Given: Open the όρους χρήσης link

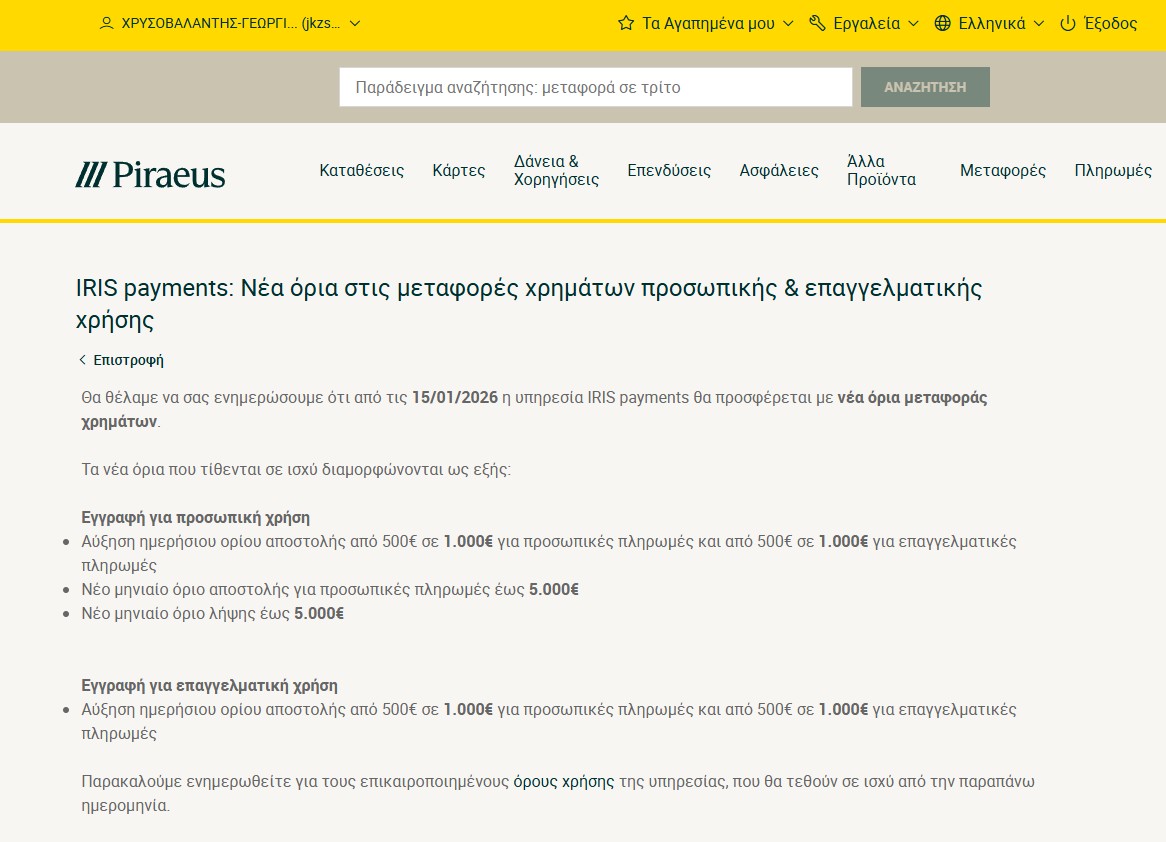Looking at the screenshot, I should (564, 782).
